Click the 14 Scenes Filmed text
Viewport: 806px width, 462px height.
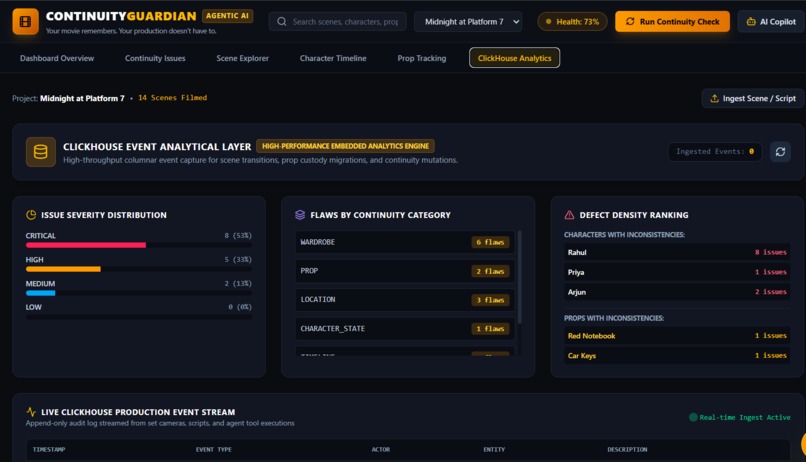pos(173,98)
